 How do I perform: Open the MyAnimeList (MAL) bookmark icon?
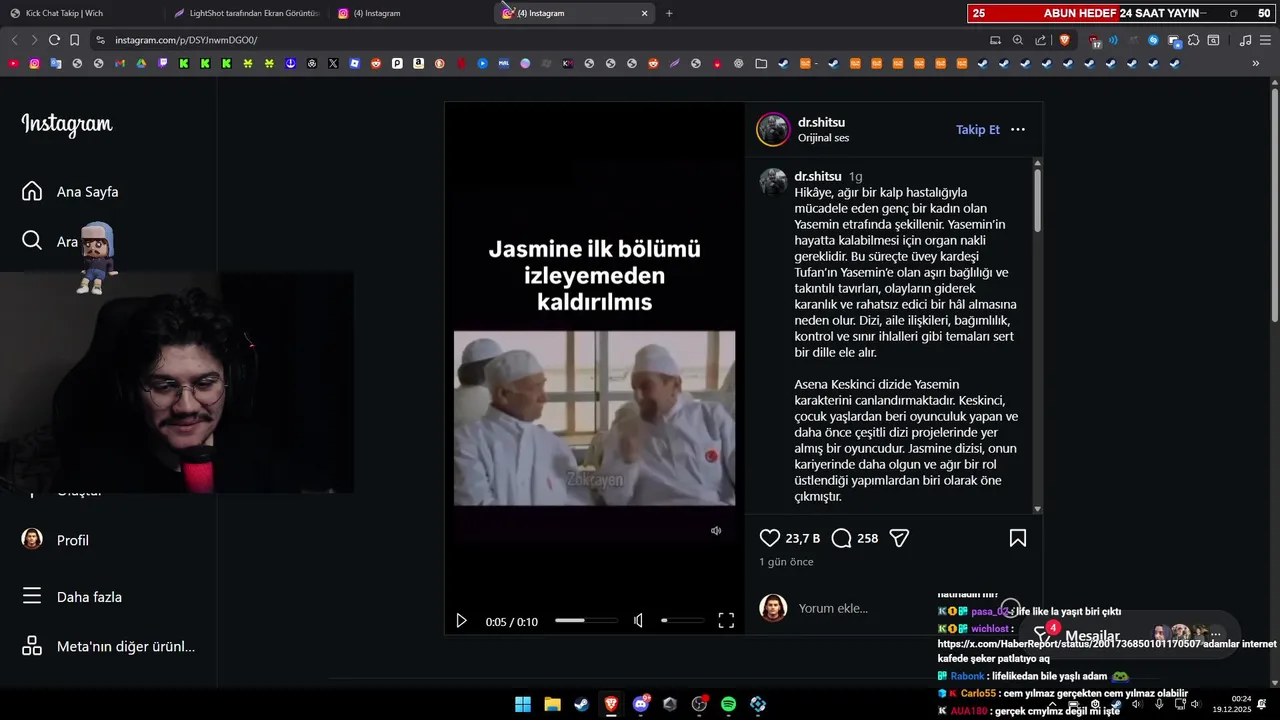tap(503, 63)
